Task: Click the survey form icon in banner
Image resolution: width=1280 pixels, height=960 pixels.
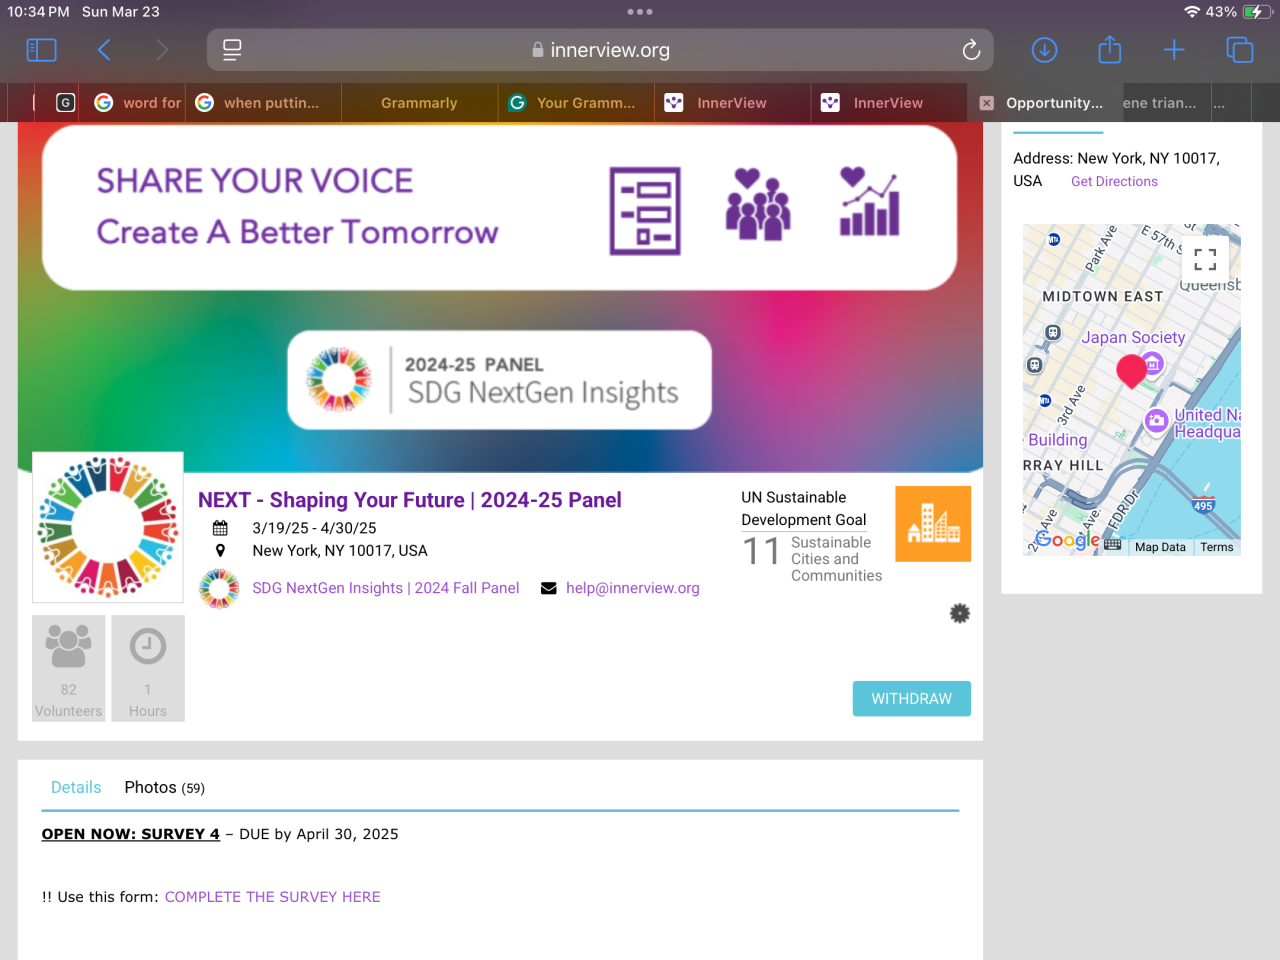Action: click(645, 210)
